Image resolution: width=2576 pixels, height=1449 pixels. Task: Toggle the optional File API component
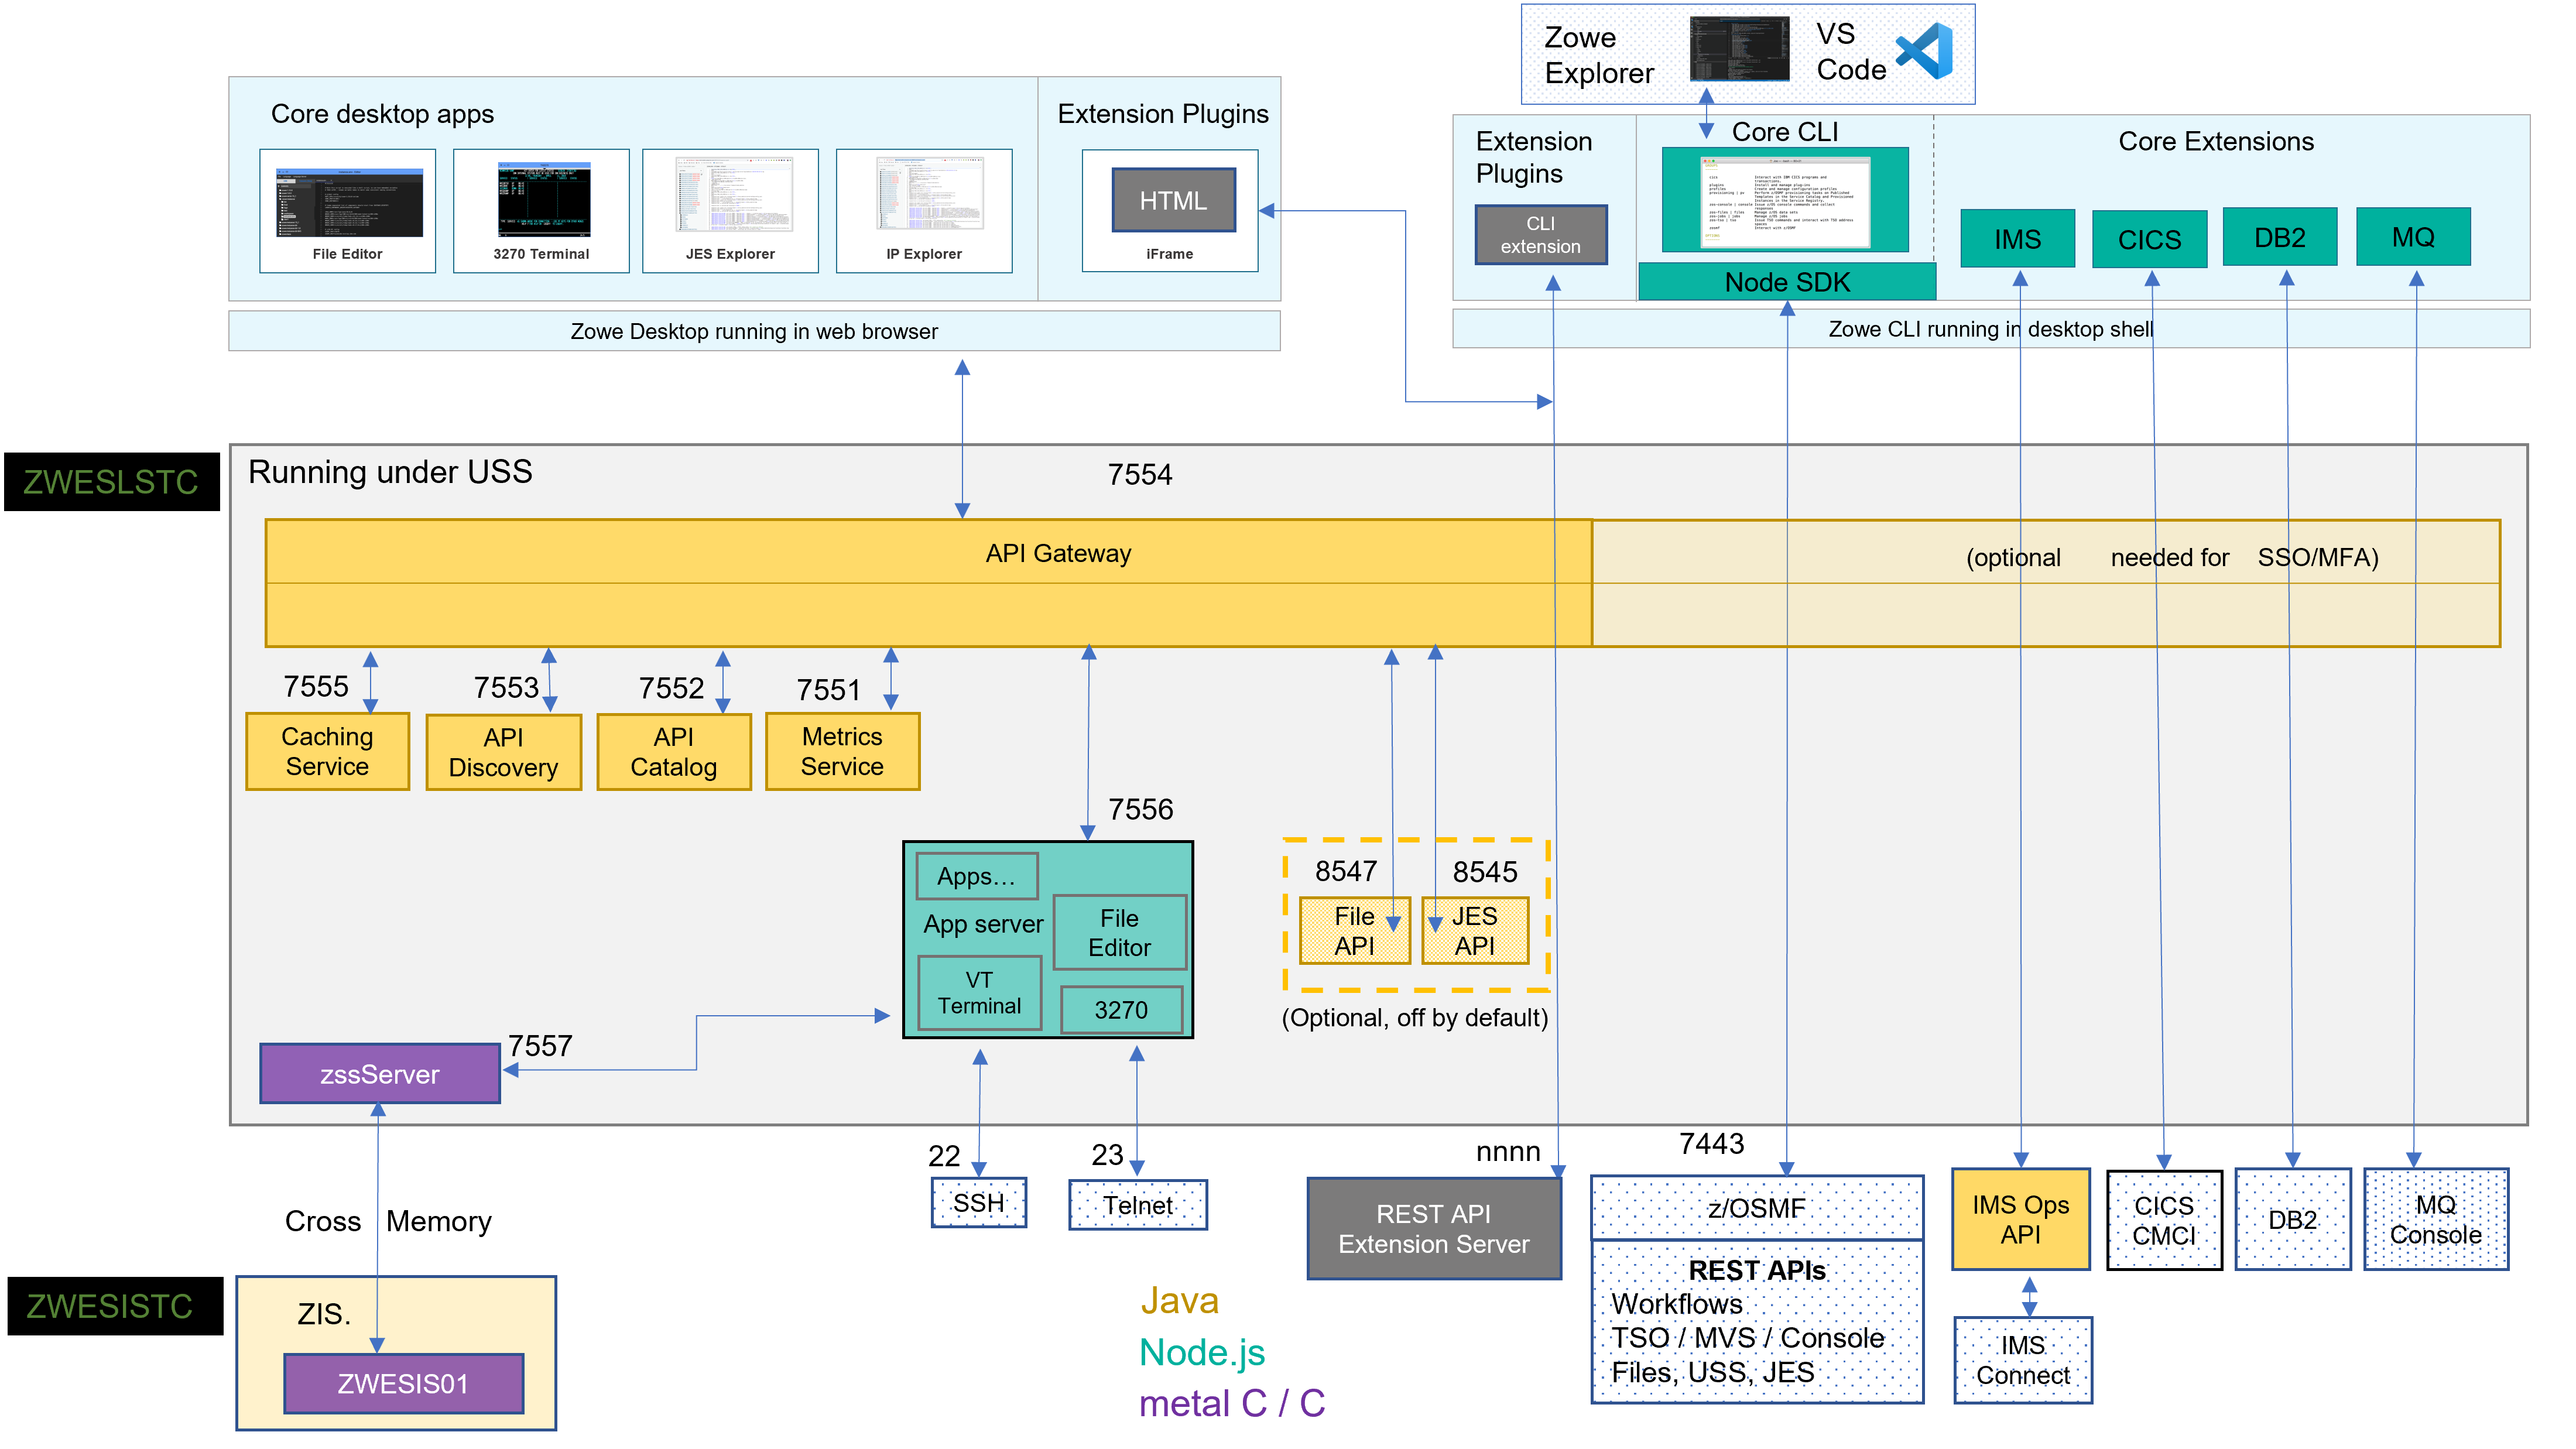(1354, 930)
